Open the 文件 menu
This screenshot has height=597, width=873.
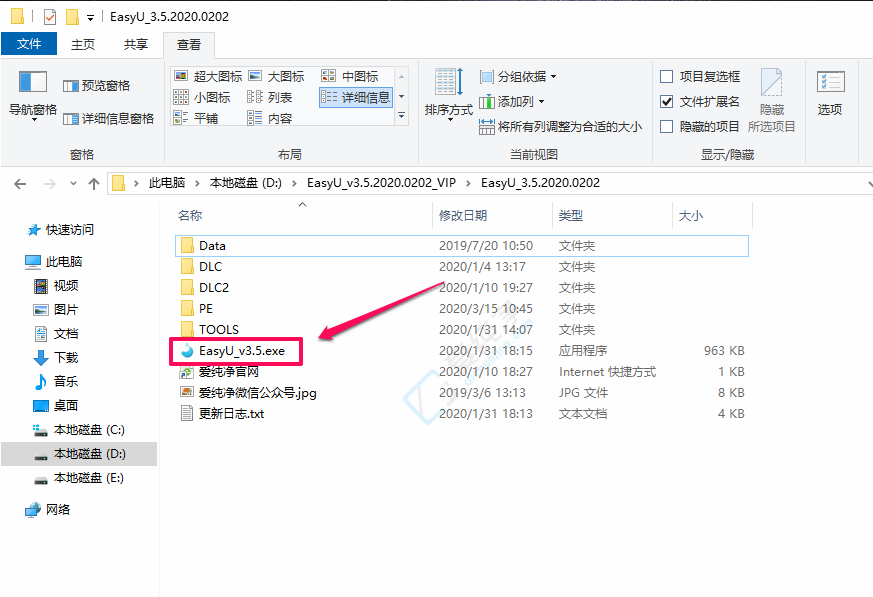click(x=30, y=44)
